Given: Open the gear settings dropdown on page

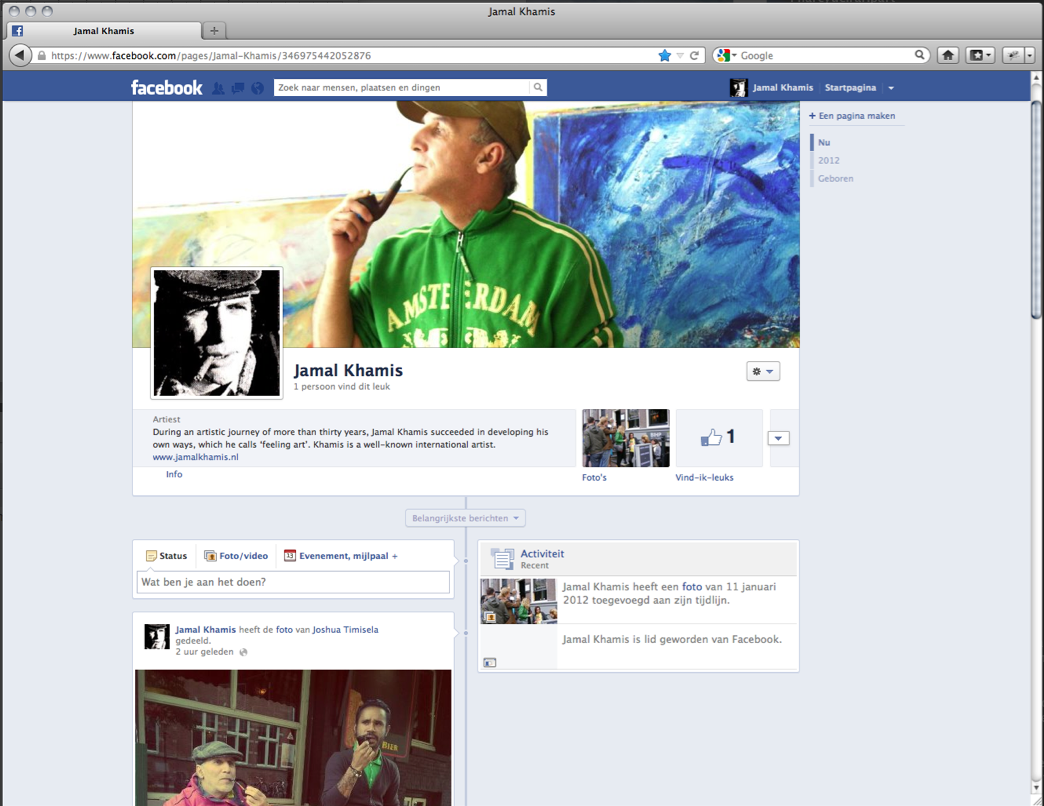Looking at the screenshot, I should pos(763,371).
